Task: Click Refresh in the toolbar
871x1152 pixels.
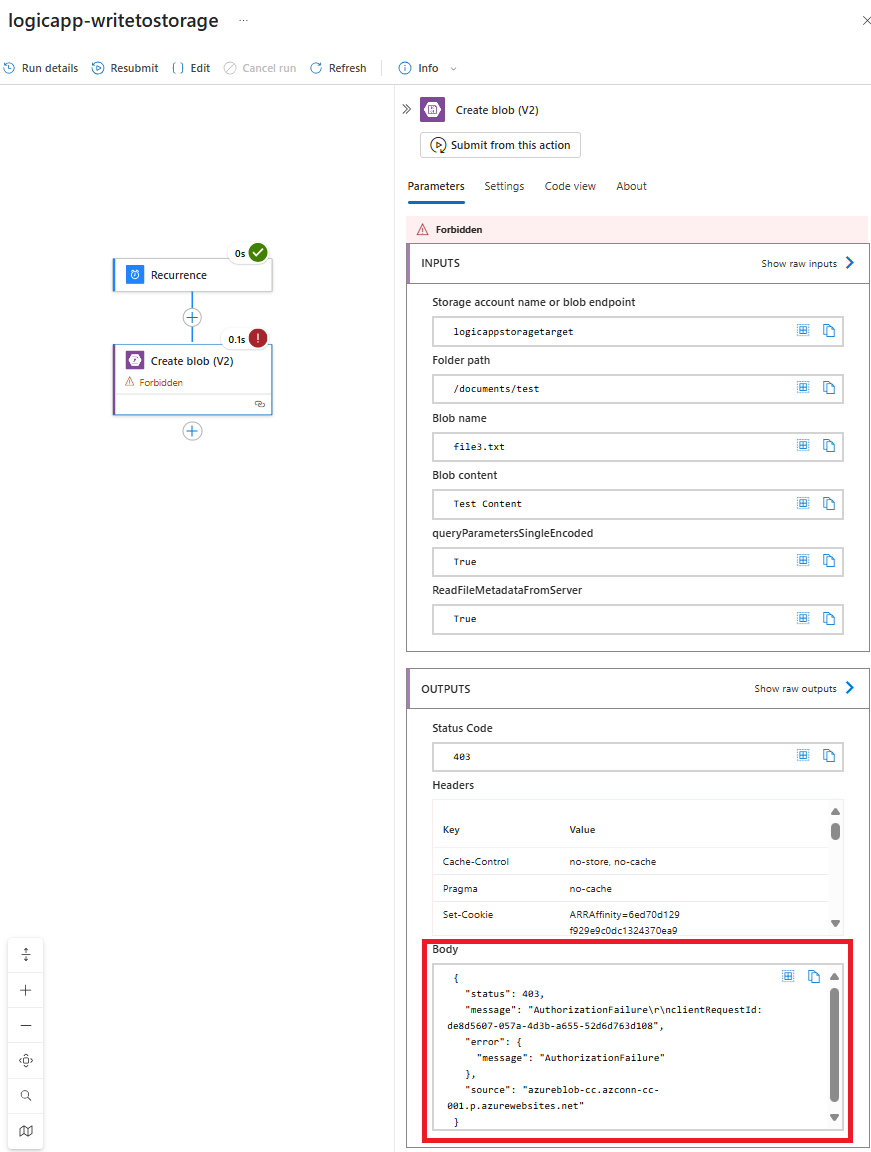Action: (x=338, y=68)
